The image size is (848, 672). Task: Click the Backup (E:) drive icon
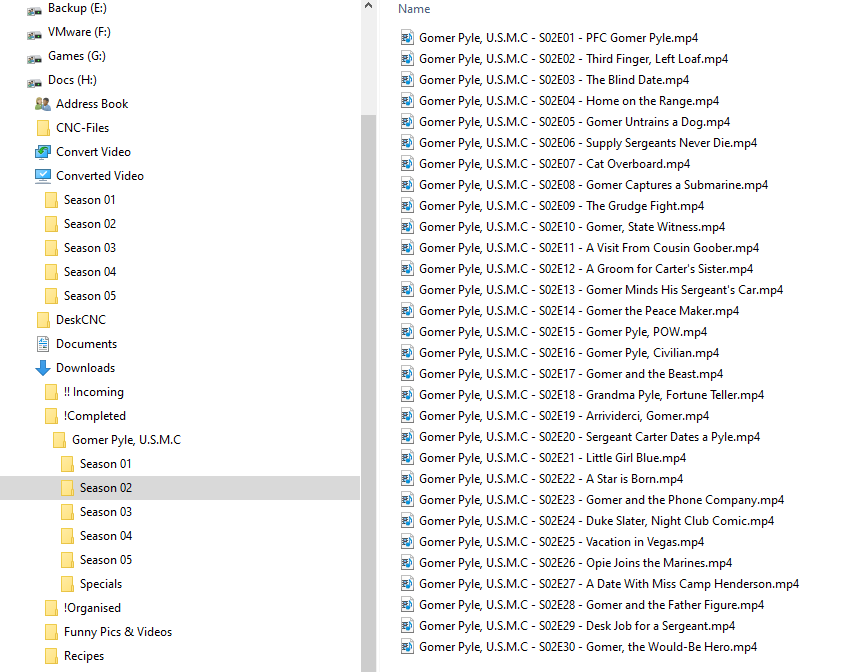click(33, 8)
